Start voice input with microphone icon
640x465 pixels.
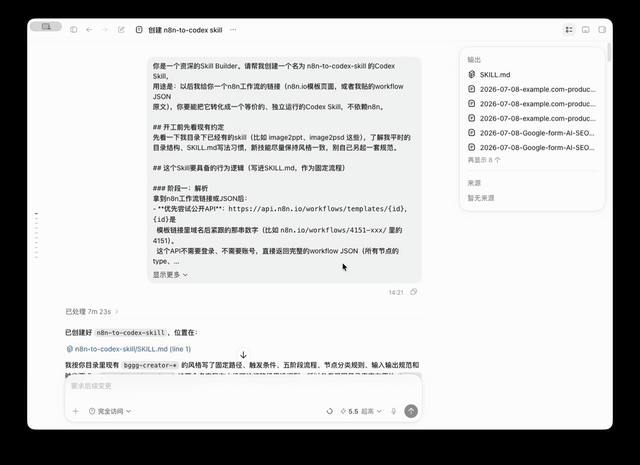click(x=393, y=411)
